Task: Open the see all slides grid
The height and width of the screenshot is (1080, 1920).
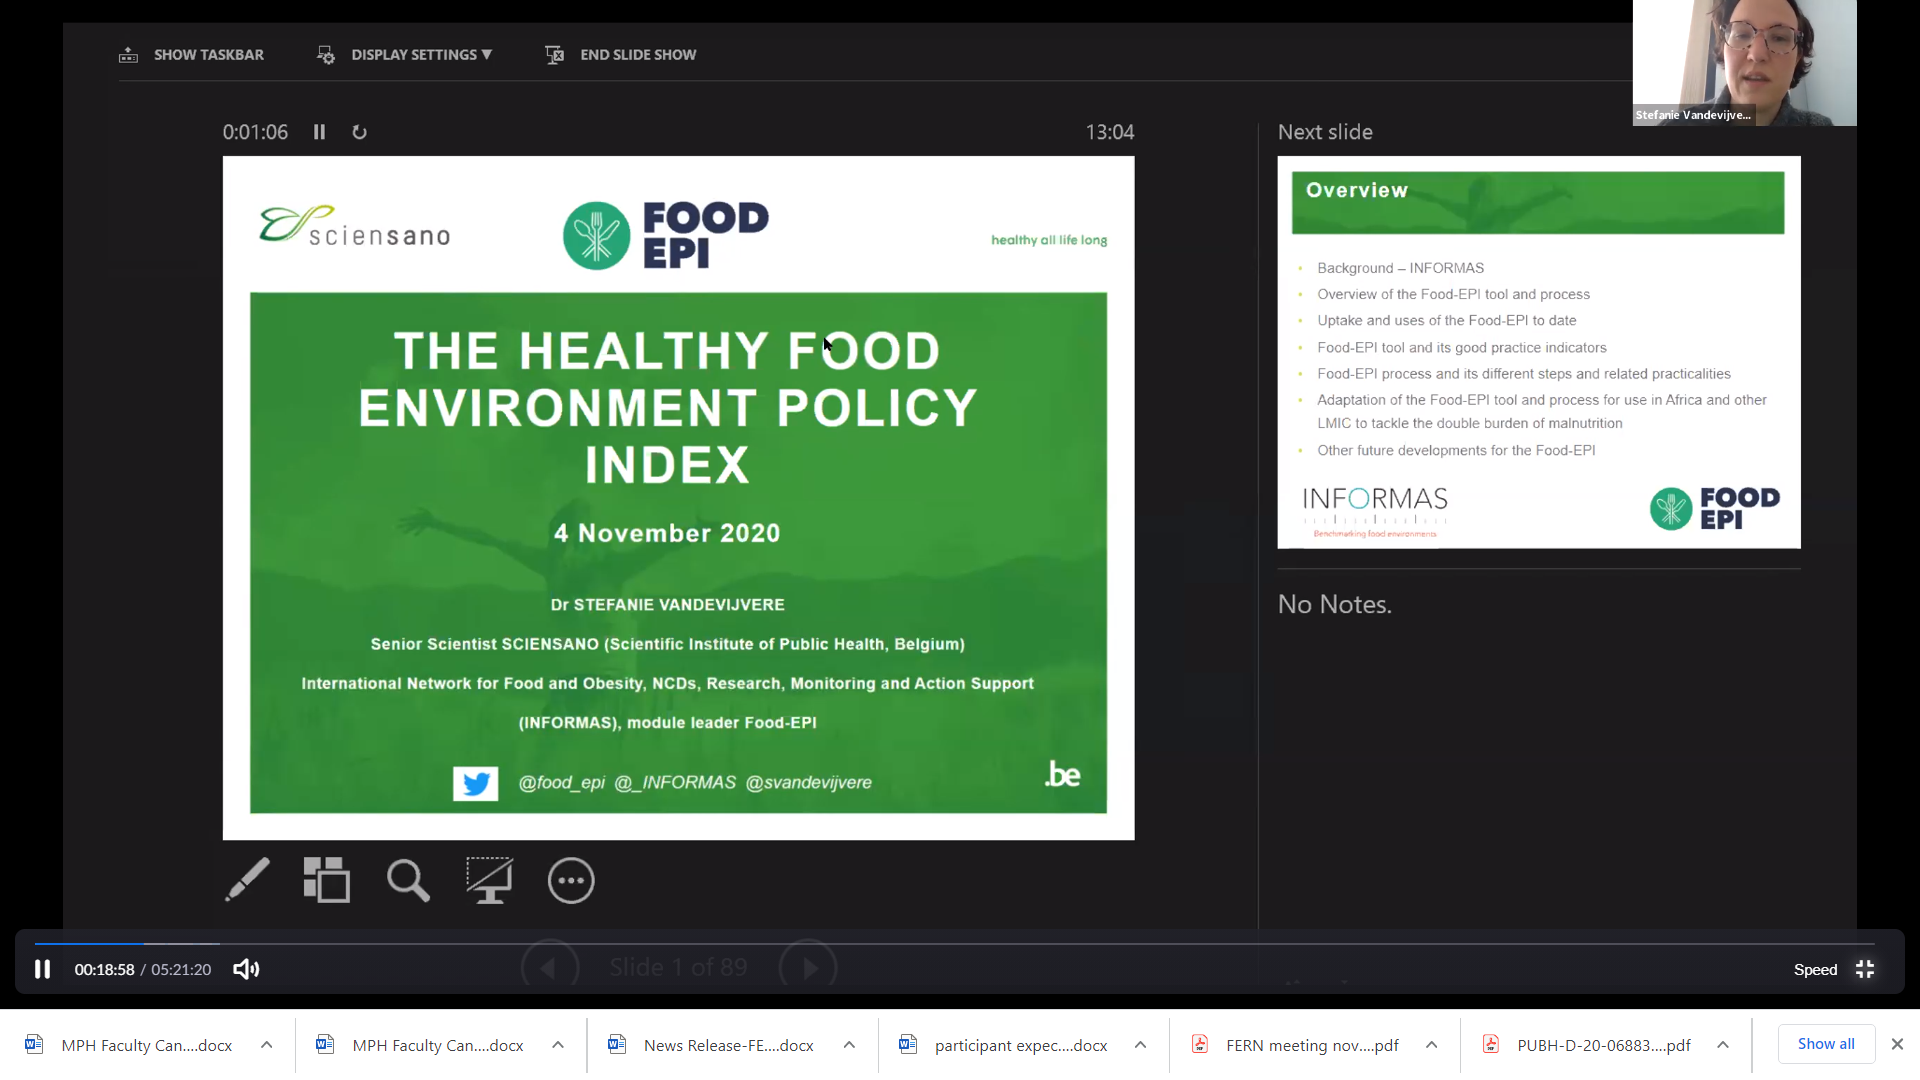Action: point(327,880)
